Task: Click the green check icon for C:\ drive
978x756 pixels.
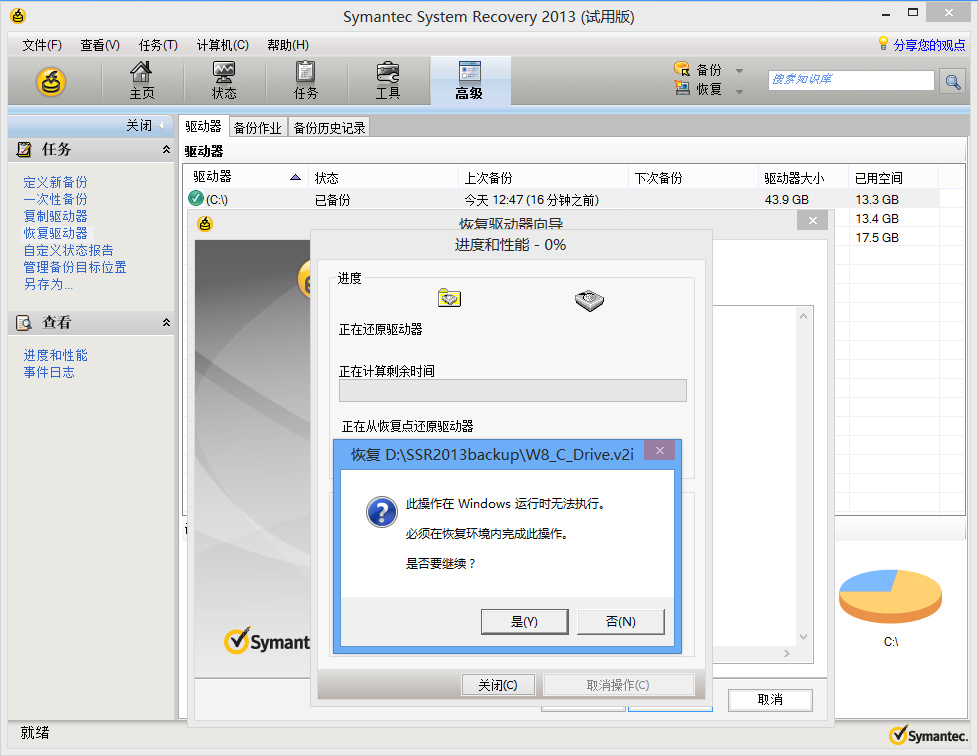Action: 195,198
